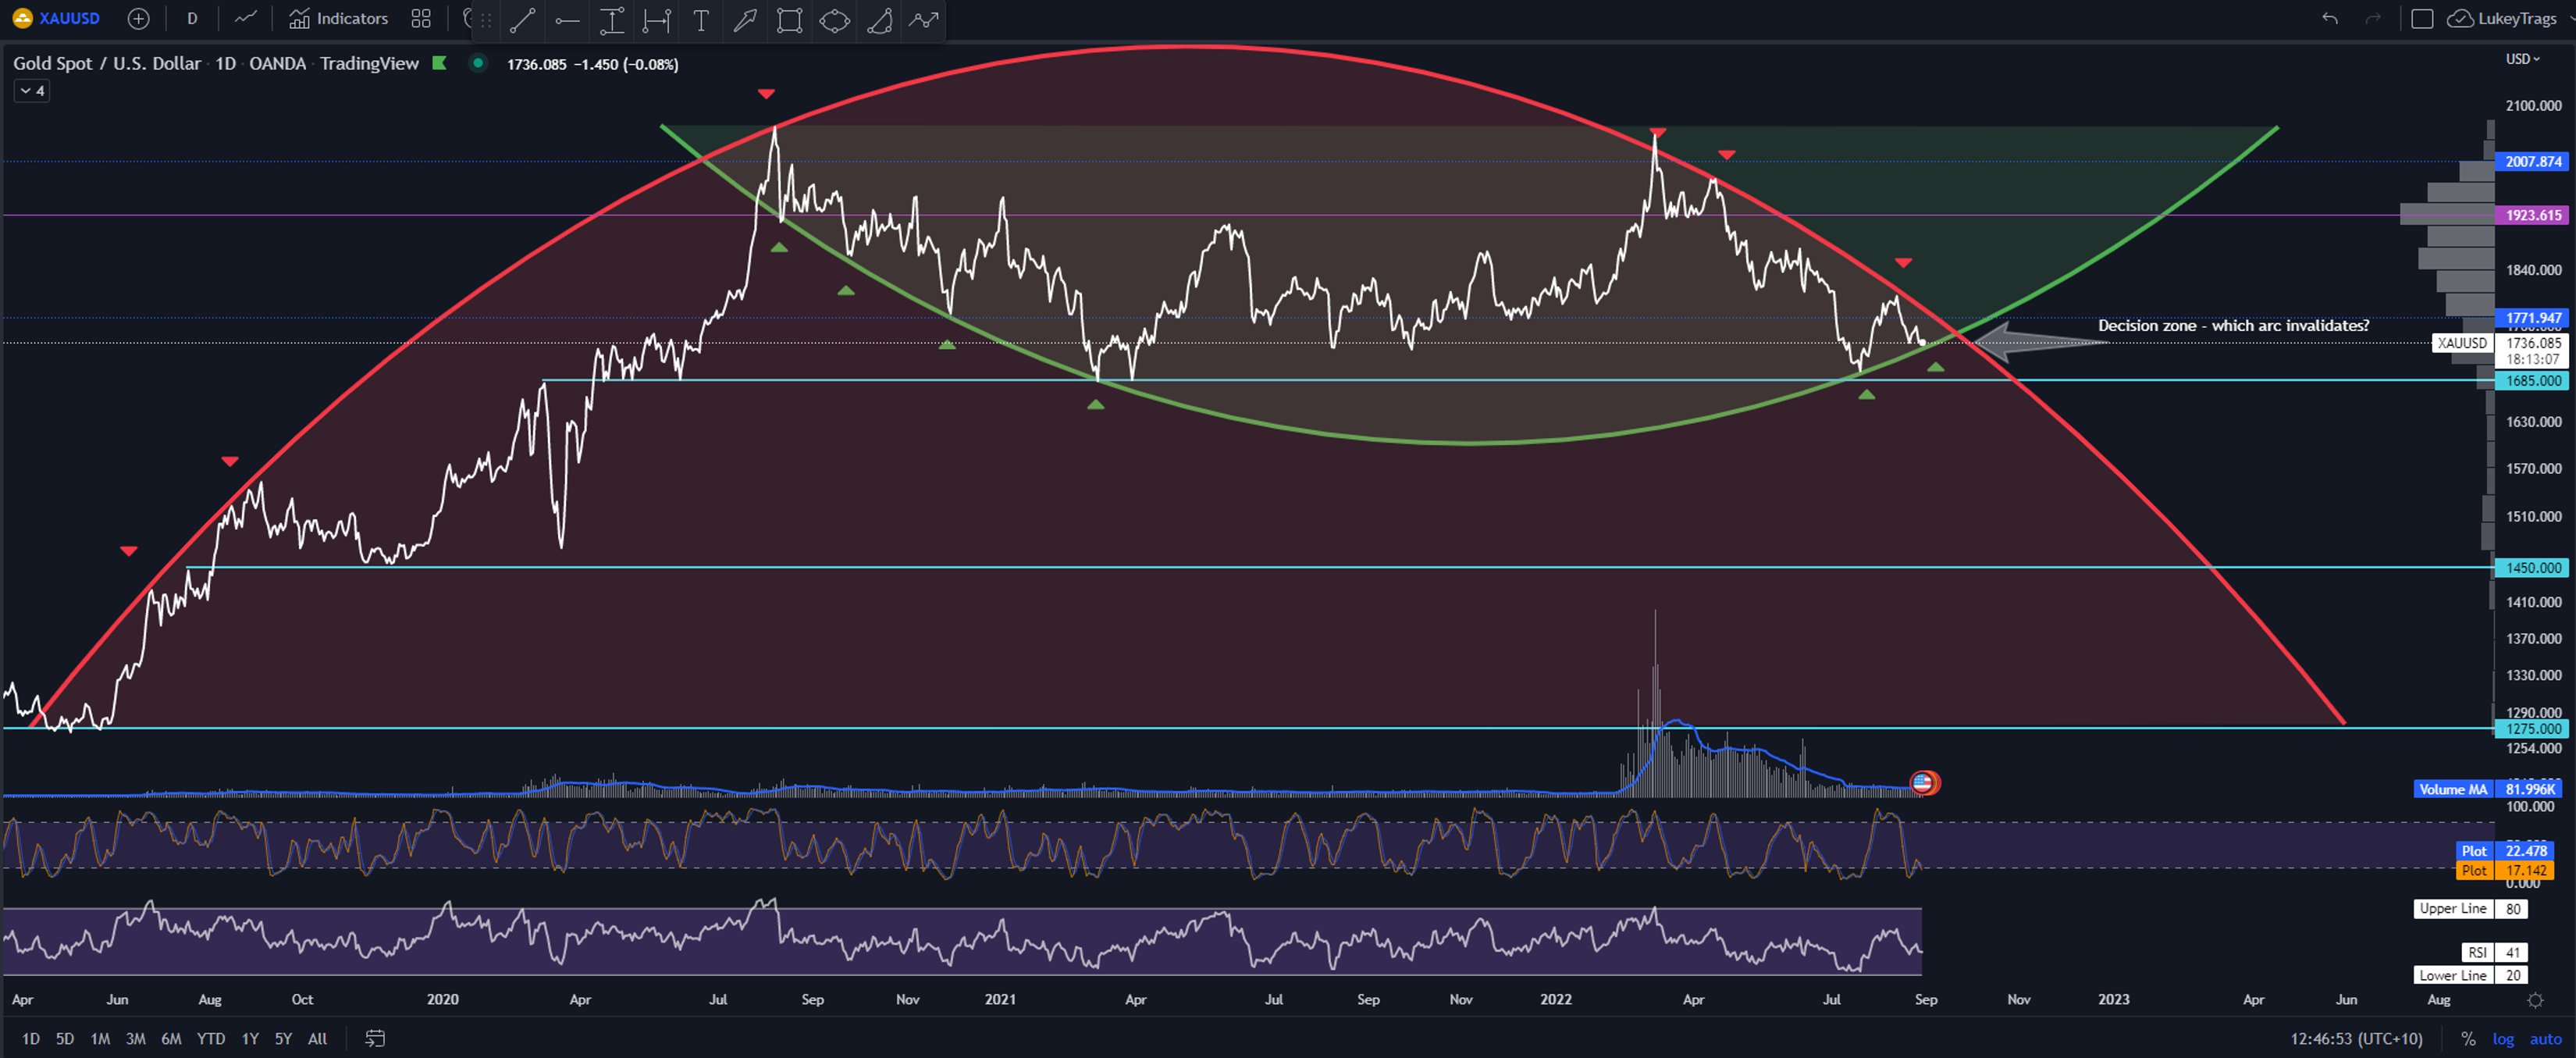This screenshot has width=2576, height=1058.
Task: Select the horizontal ray tool
Action: click(567, 19)
